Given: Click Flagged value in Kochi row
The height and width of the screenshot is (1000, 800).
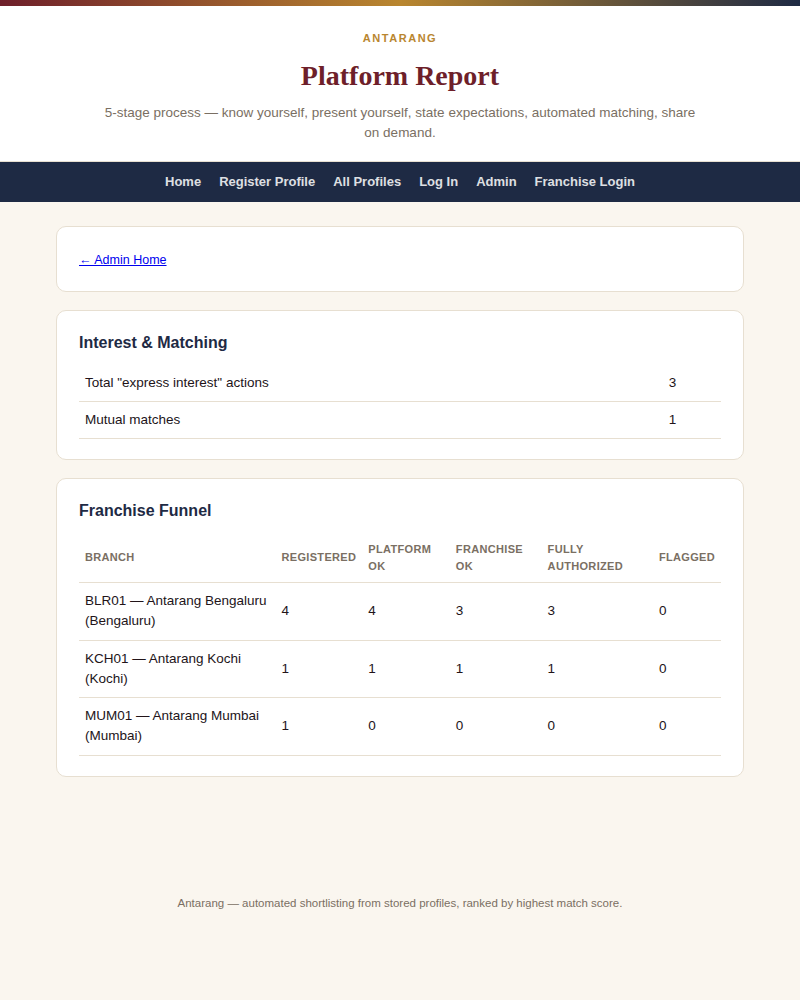Looking at the screenshot, I should point(663,669).
